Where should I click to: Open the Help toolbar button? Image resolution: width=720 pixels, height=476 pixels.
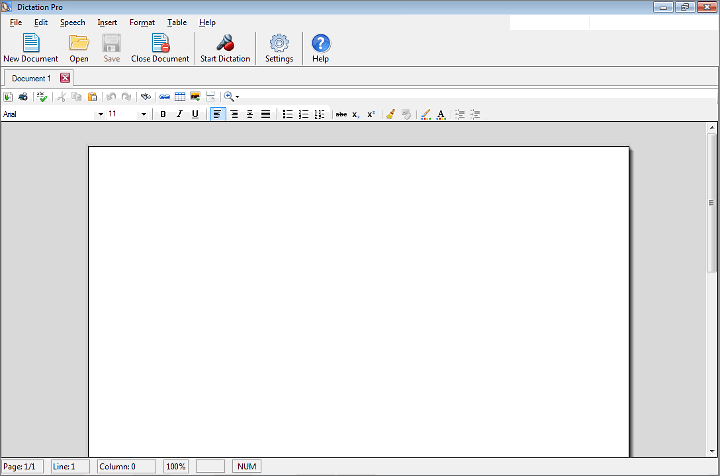(x=320, y=44)
